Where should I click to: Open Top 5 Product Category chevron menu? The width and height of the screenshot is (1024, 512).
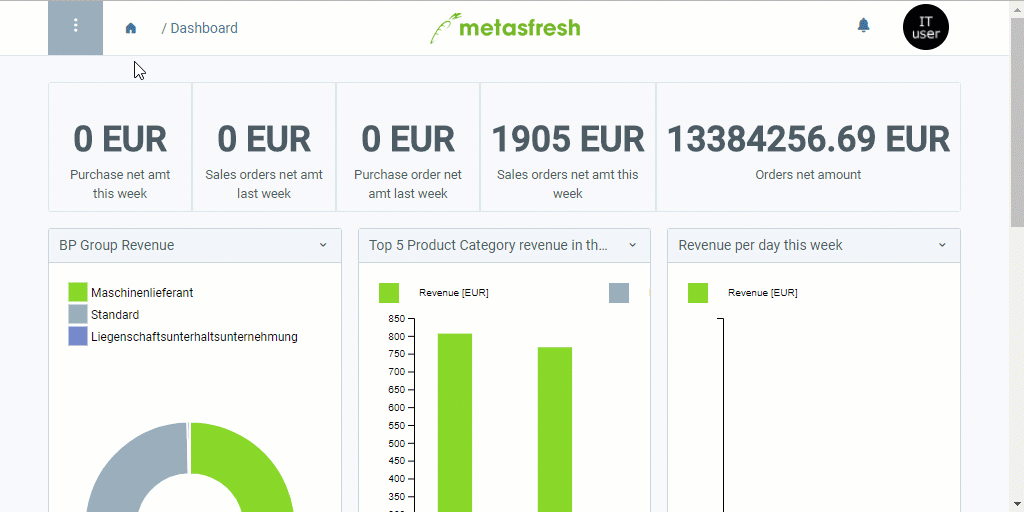[x=632, y=245]
